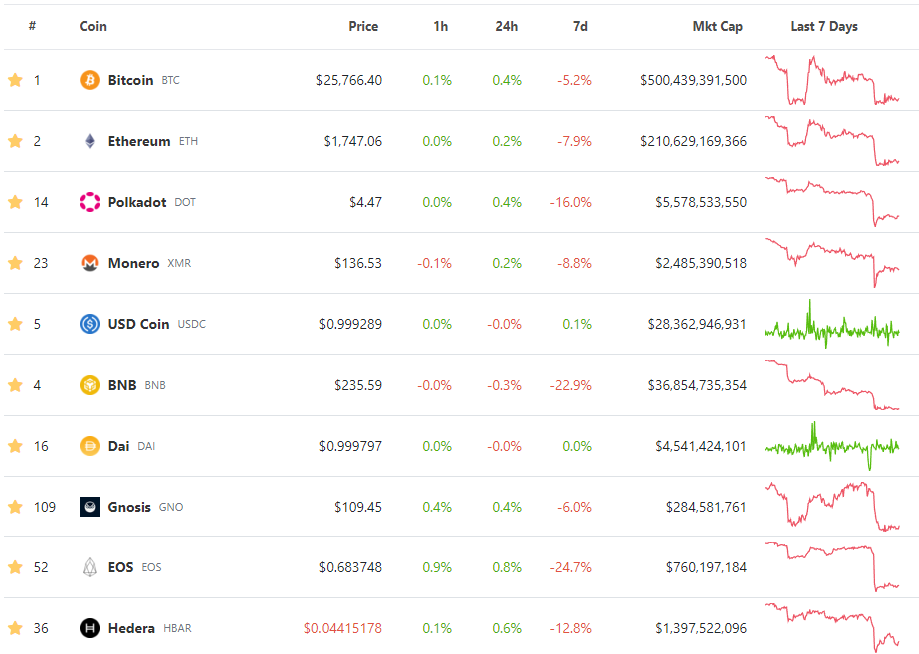The image size is (919, 654).
Task: Sort the table by rank number column
Action: click(x=32, y=26)
